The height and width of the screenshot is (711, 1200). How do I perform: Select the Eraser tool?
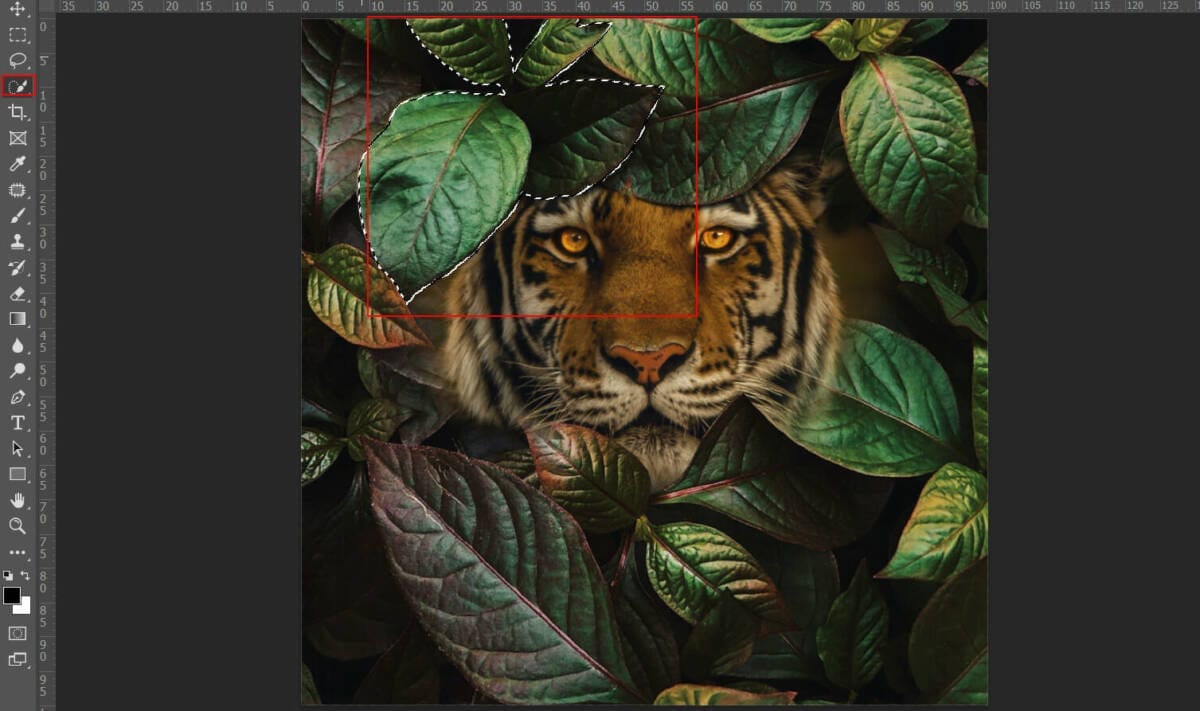coord(17,294)
